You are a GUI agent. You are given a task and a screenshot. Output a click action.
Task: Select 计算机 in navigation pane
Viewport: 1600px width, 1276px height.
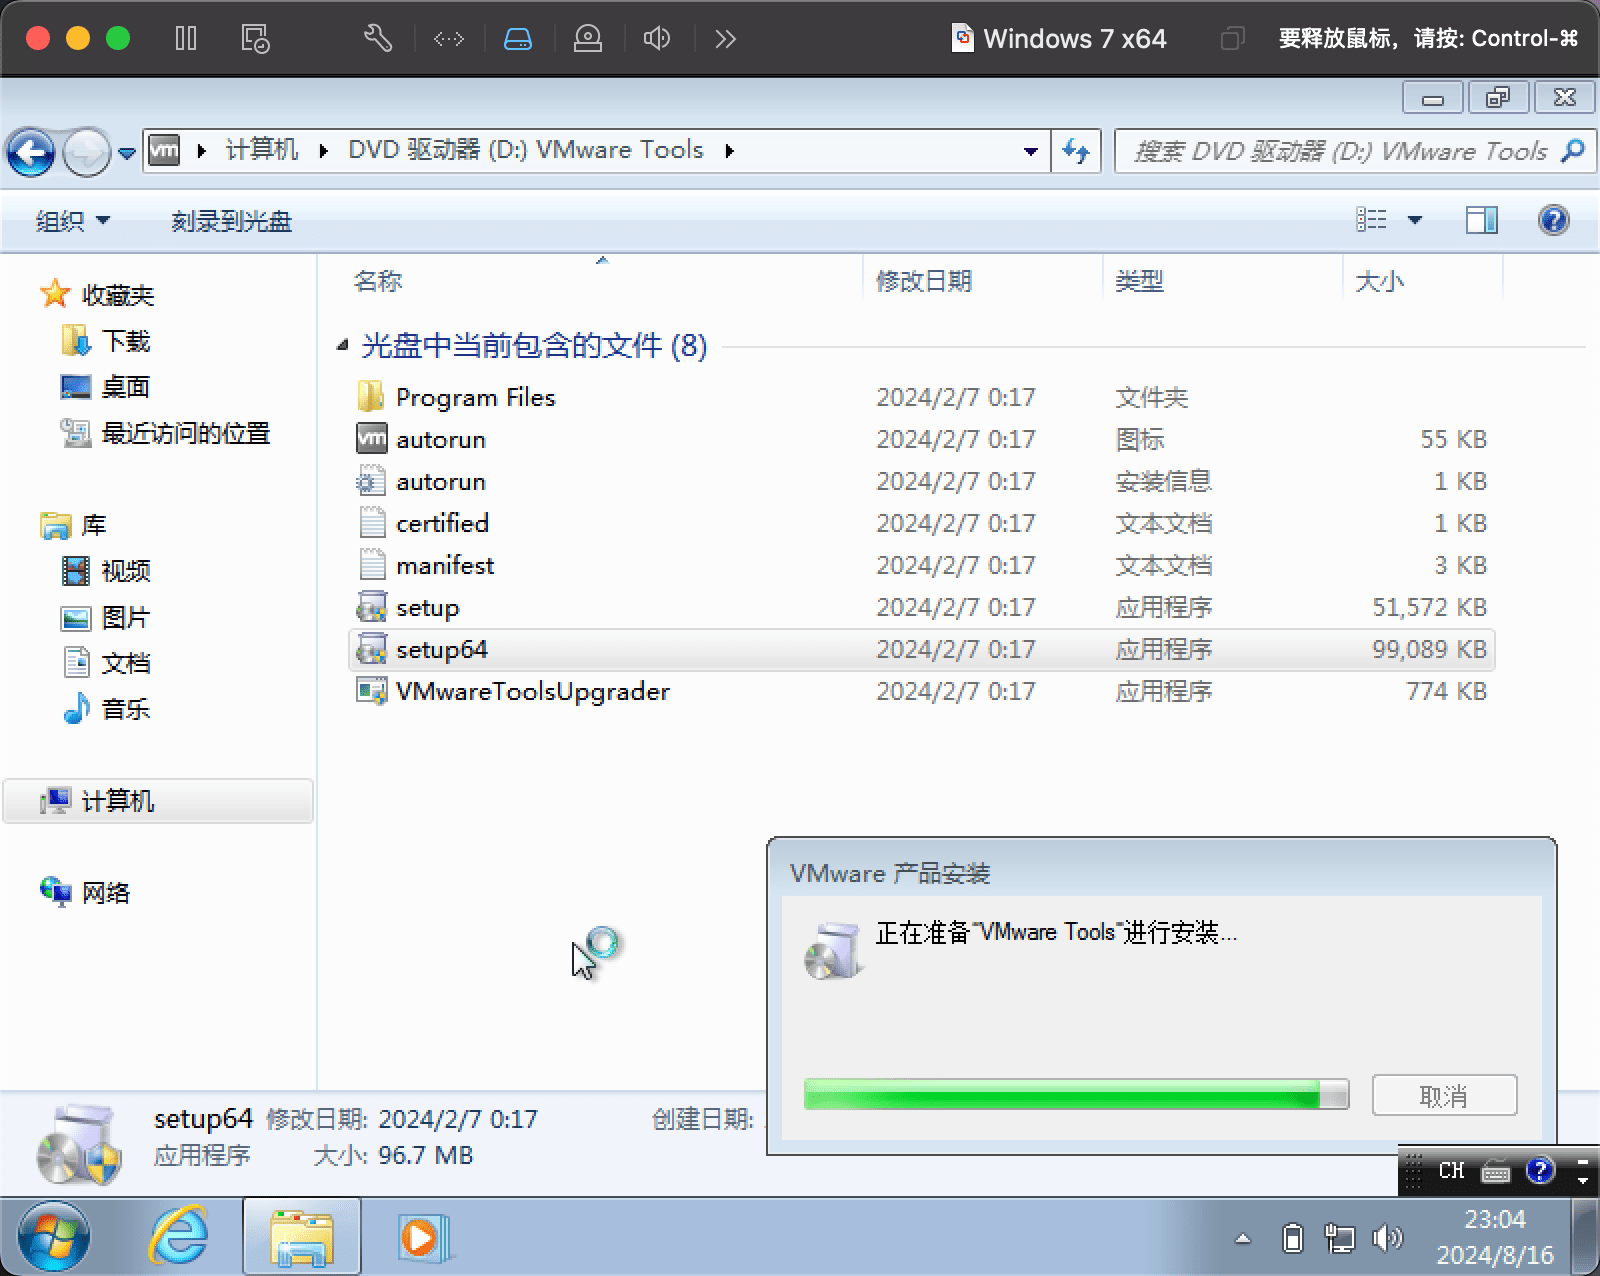(158, 801)
